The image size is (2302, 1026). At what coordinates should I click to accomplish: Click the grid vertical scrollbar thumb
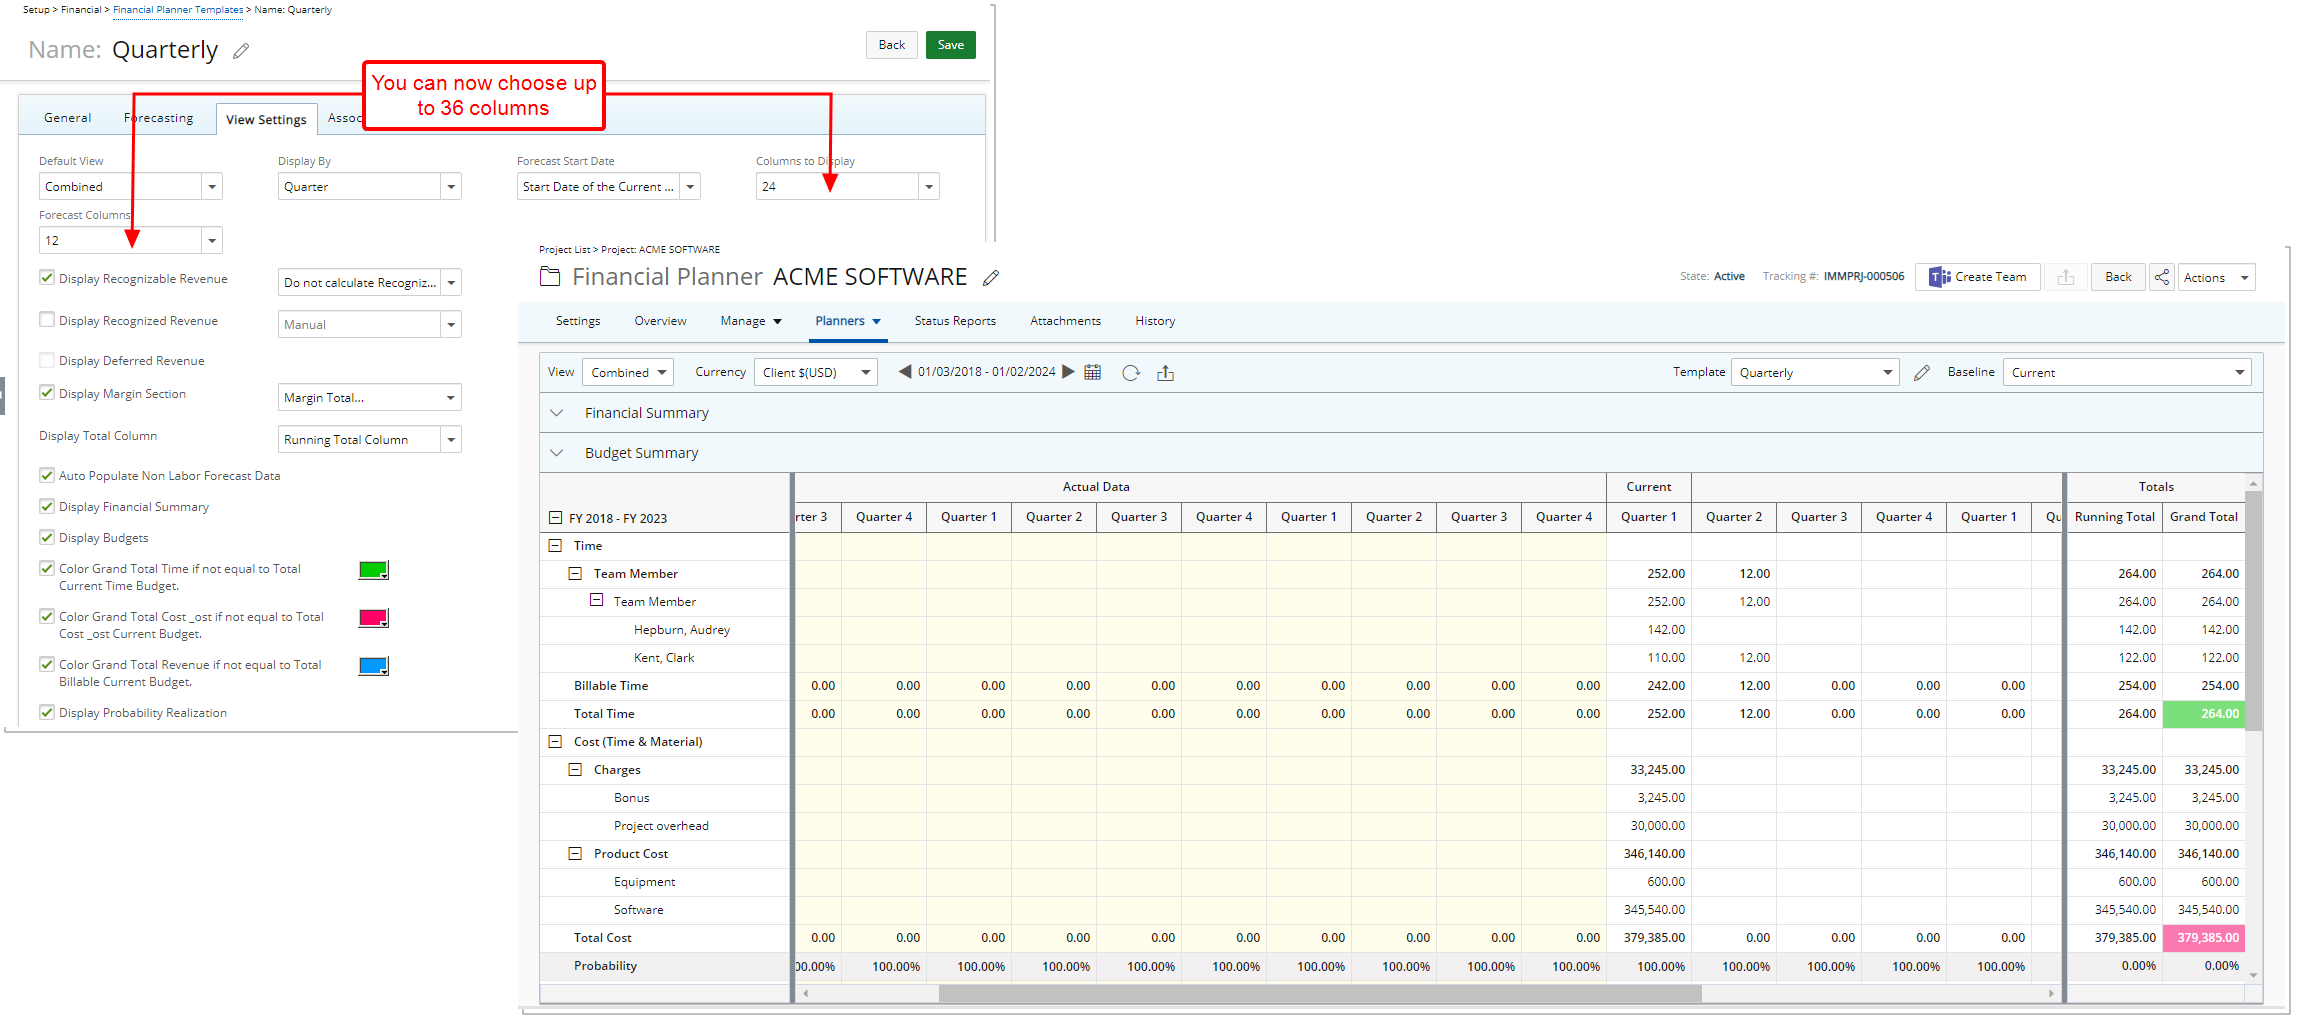[2253, 611]
